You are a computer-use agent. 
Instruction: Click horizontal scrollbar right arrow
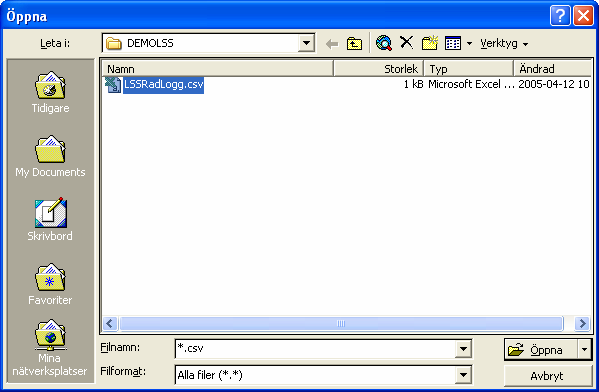point(583,324)
